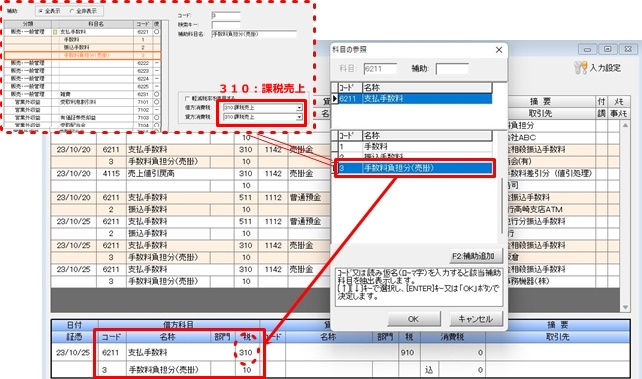
Task: Click the F2:補助追加 button
Action: [x=475, y=257]
